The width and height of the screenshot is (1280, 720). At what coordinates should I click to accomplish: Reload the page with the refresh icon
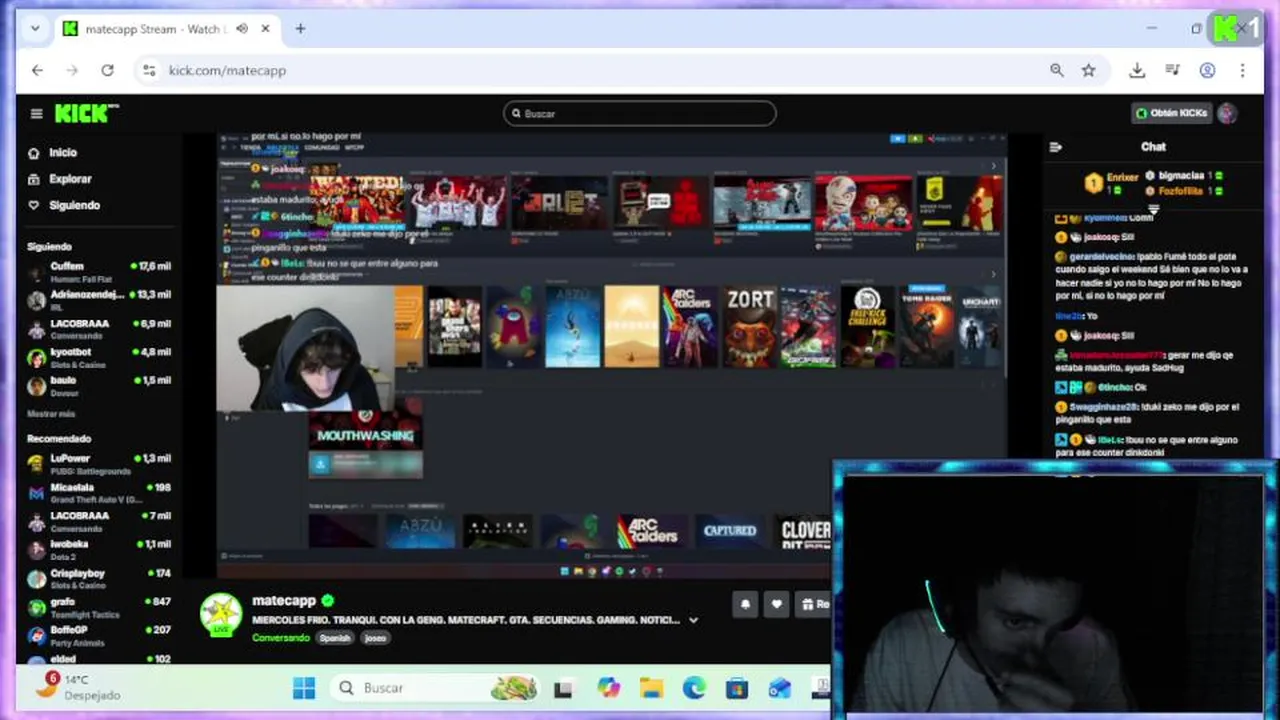(x=107, y=70)
